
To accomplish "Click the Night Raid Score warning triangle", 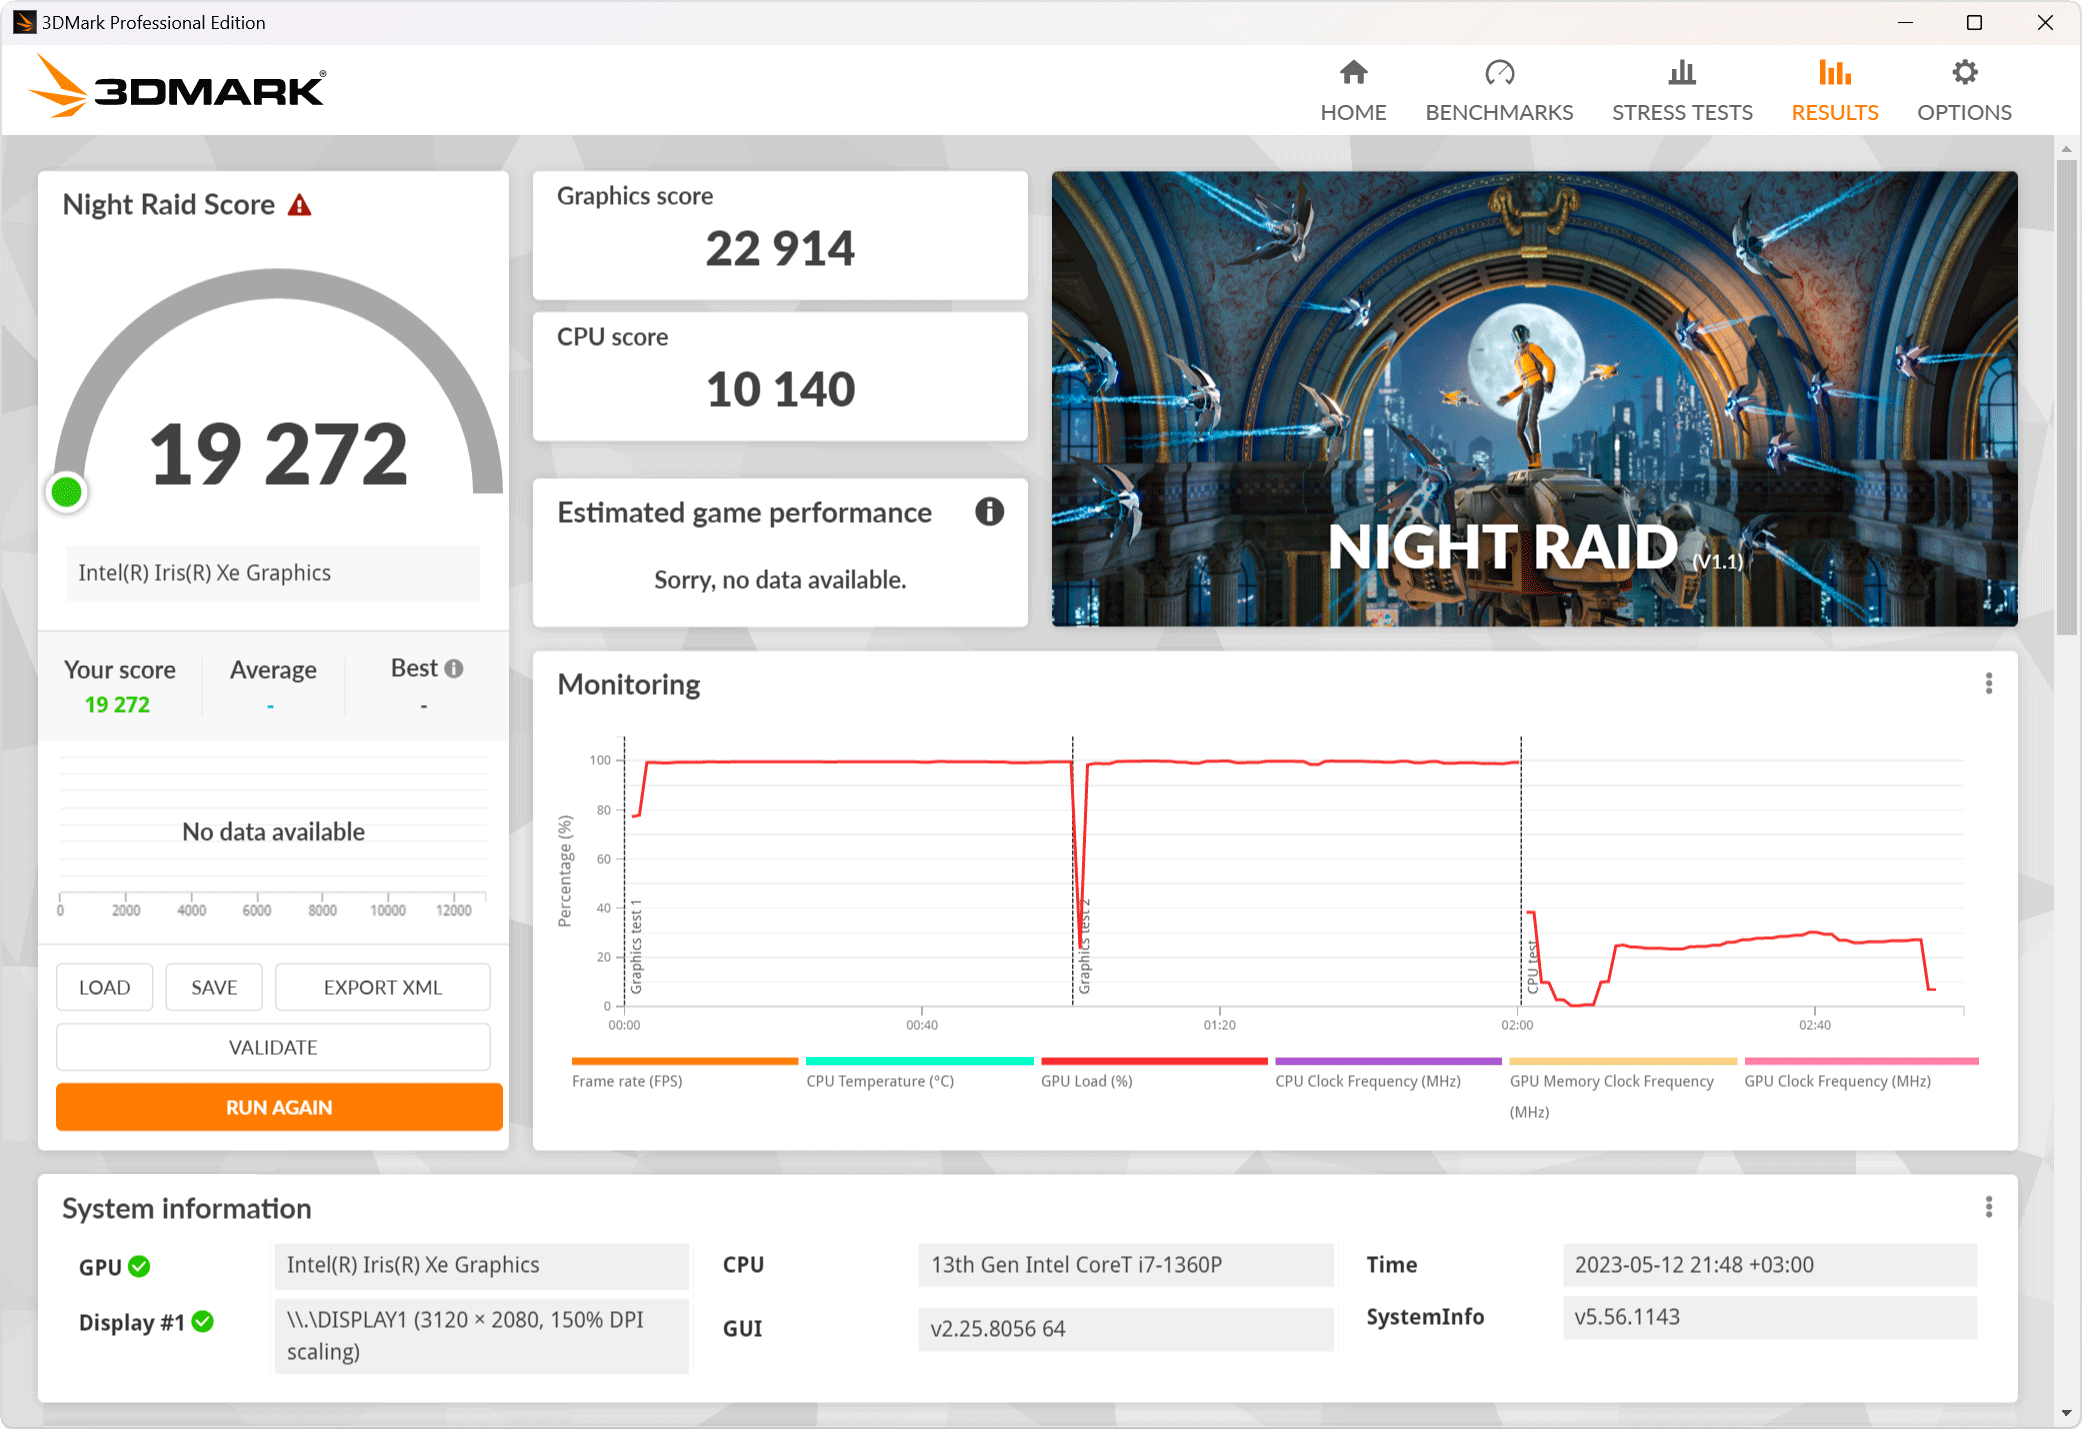I will 300,206.
